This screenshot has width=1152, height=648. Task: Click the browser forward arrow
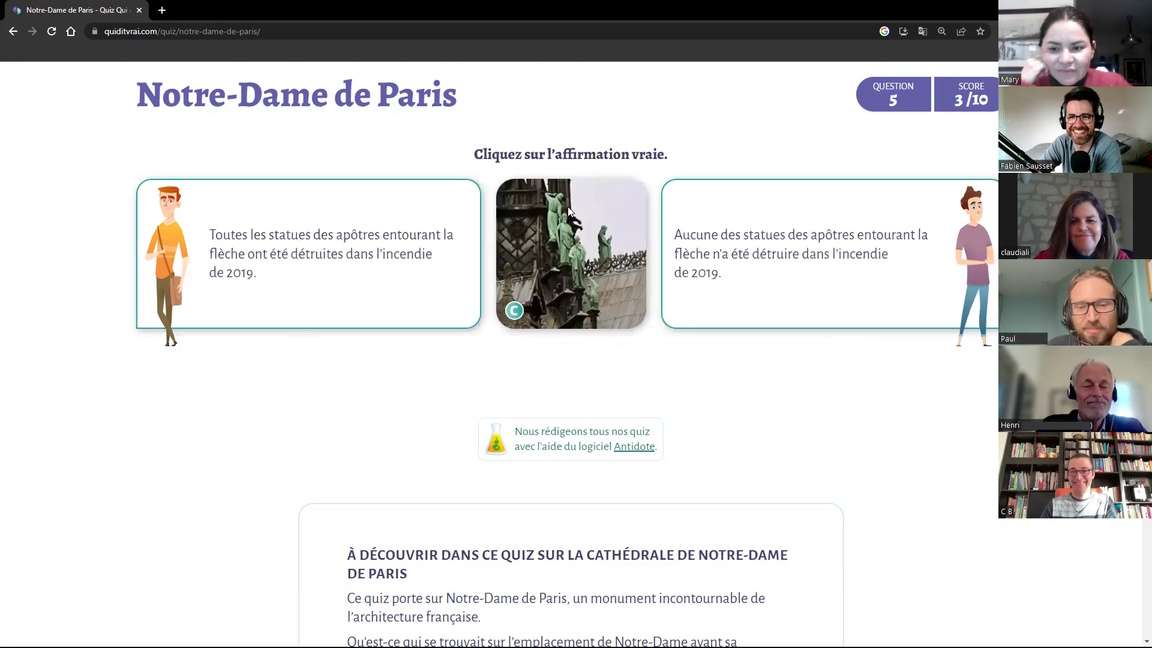click(x=32, y=32)
